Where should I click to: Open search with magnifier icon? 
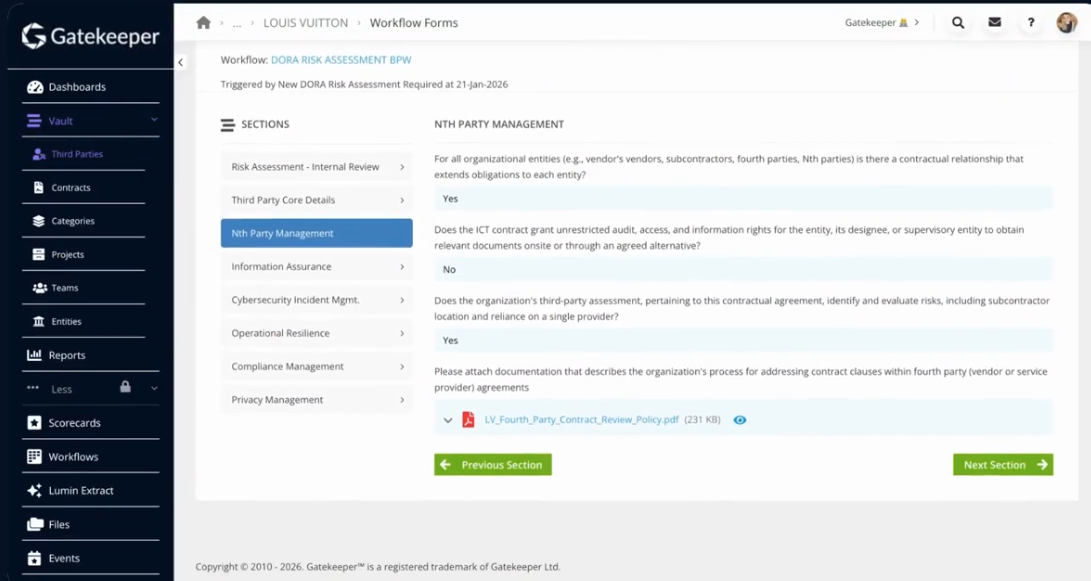[x=958, y=22]
